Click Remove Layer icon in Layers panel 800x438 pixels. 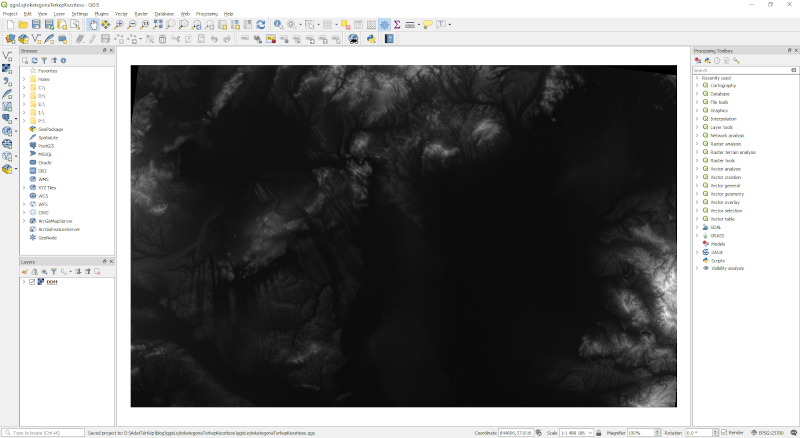point(97,272)
